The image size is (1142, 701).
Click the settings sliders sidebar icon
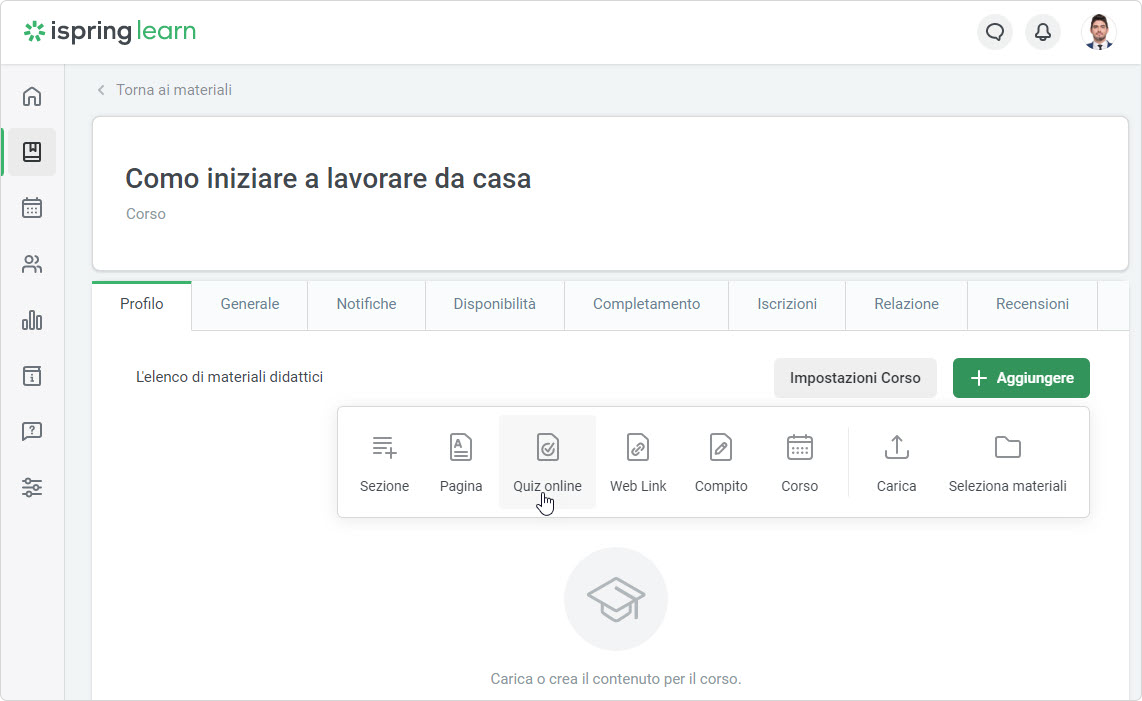[32, 488]
